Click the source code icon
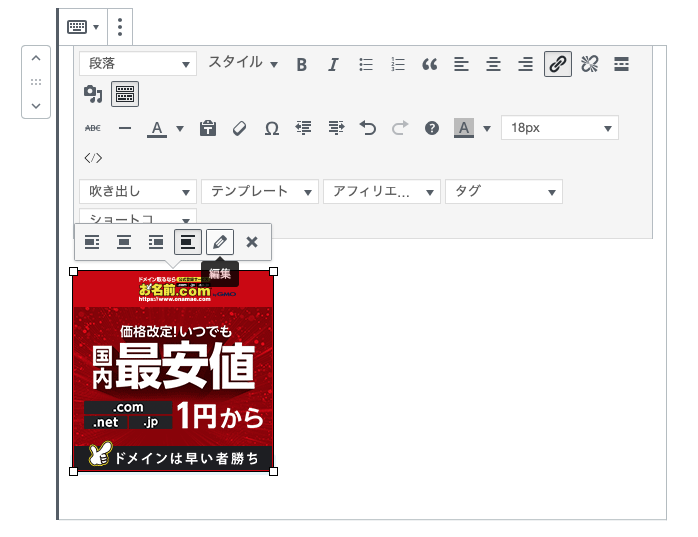This screenshot has height=537, width=698. pyautogui.click(x=93, y=158)
